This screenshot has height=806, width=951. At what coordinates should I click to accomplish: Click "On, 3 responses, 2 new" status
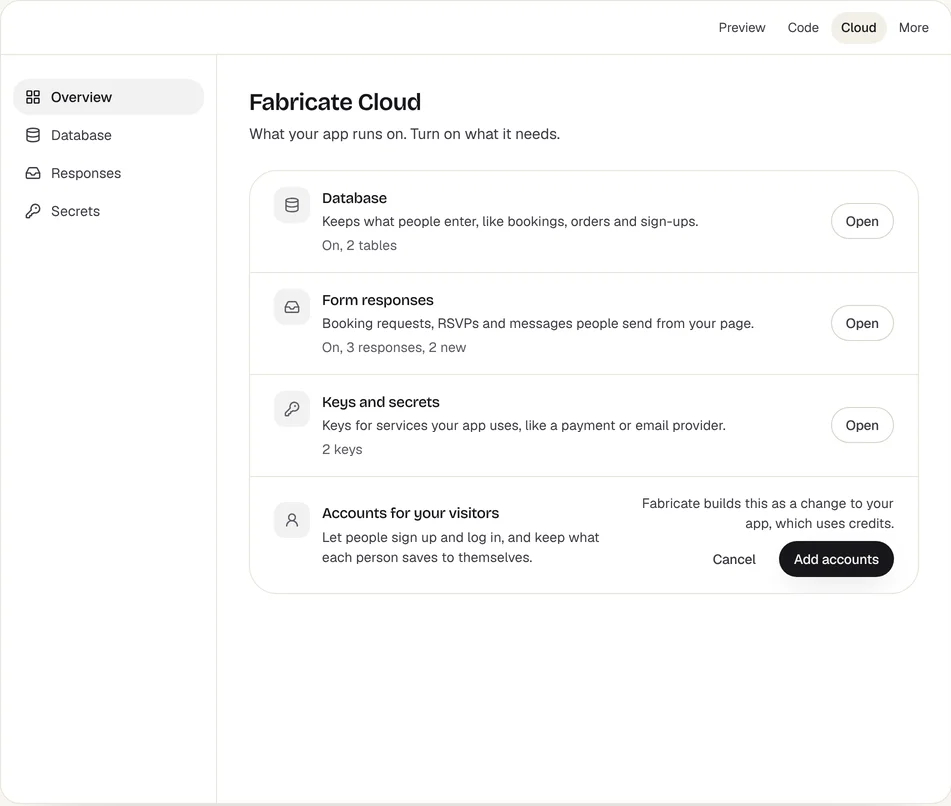click(x=394, y=348)
